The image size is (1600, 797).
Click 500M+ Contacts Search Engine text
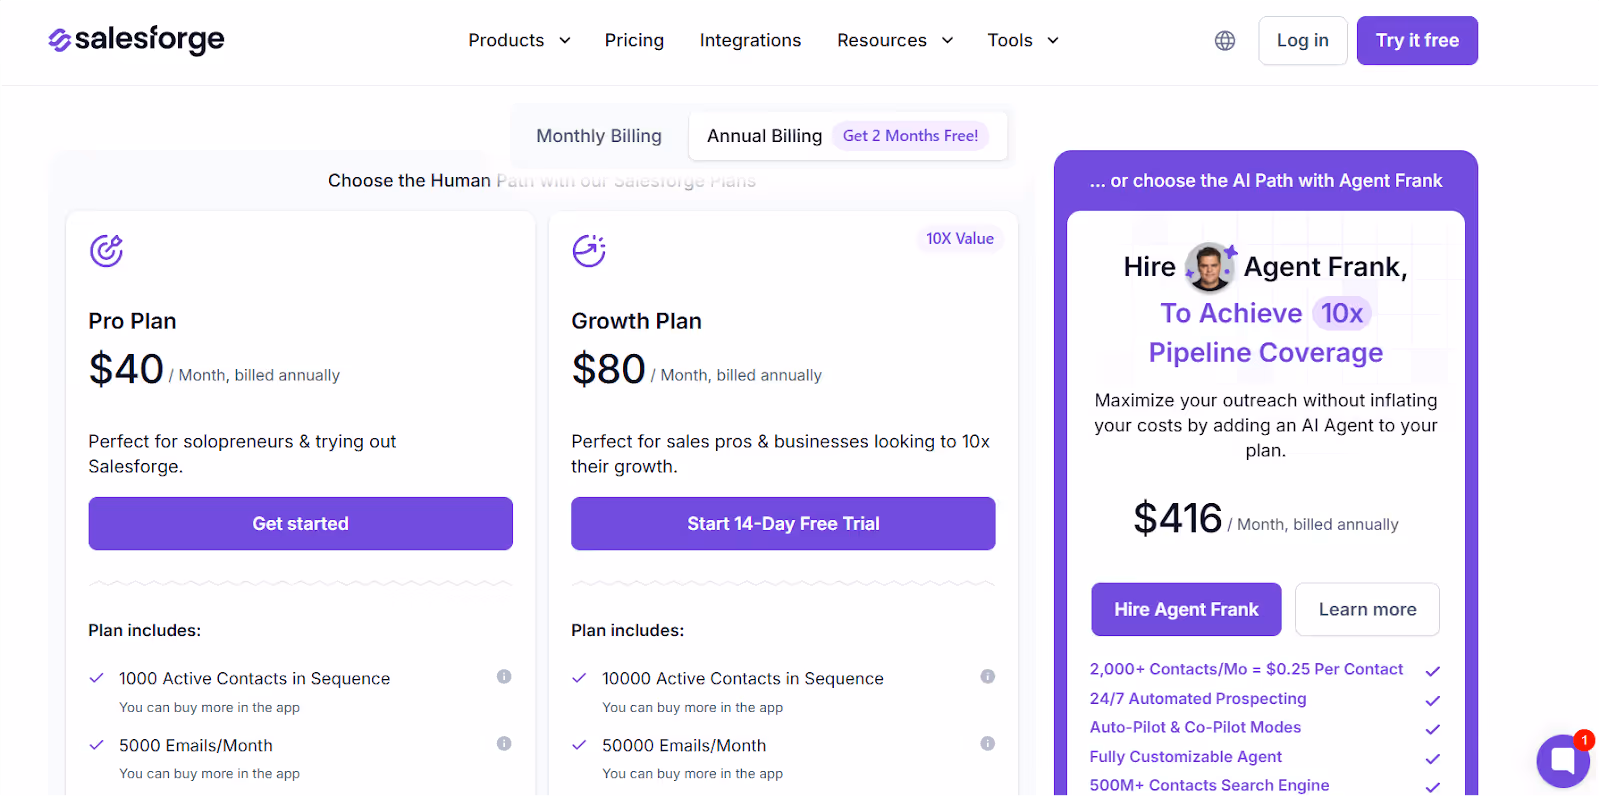coord(1209,785)
